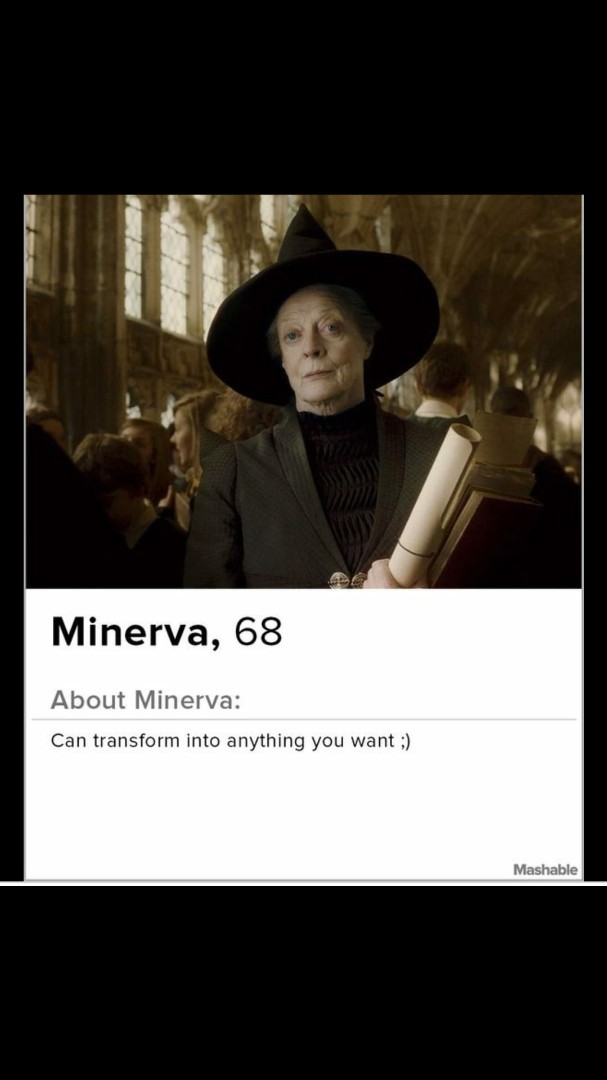Click the winking emoticon in bio
Image resolution: width=607 pixels, height=1080 pixels.
coord(404,742)
